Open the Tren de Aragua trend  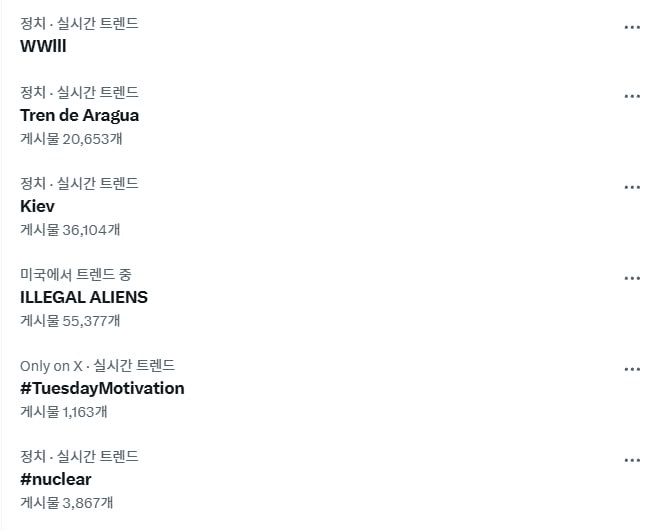coord(79,115)
